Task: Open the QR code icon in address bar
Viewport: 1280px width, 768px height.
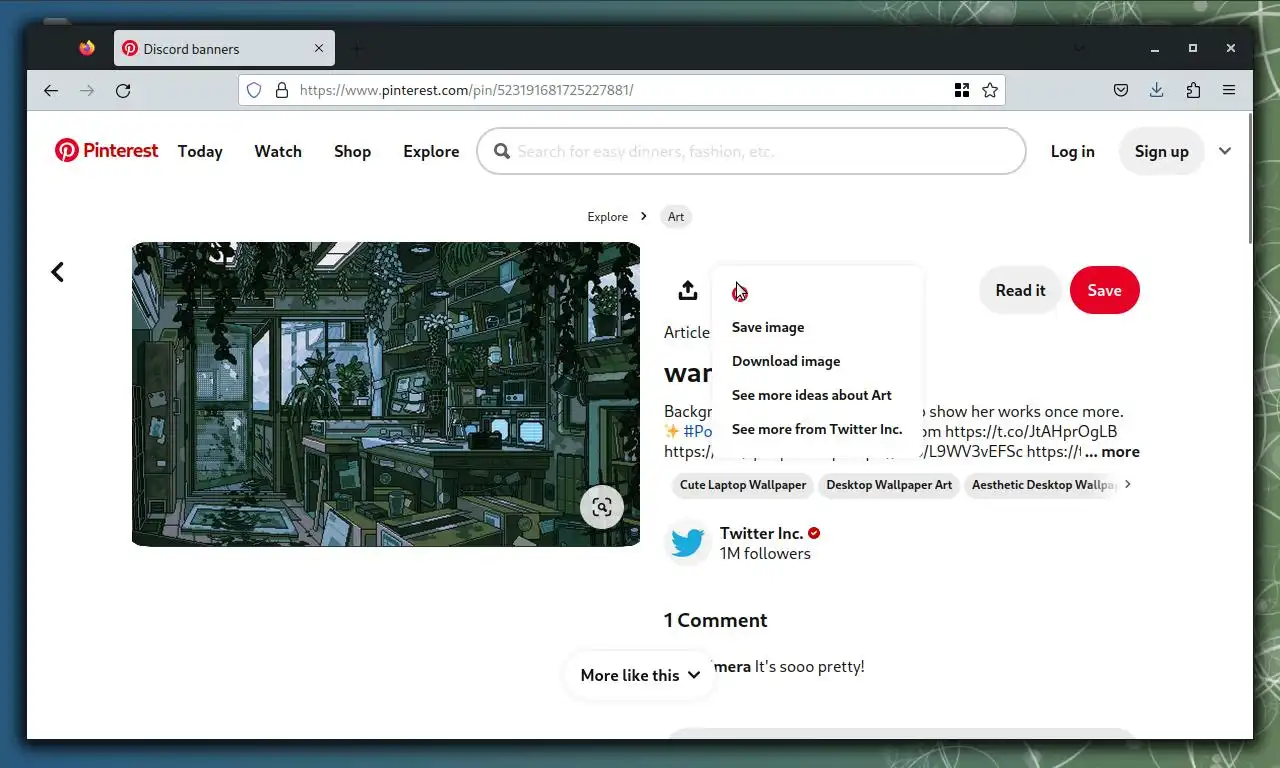Action: click(962, 90)
